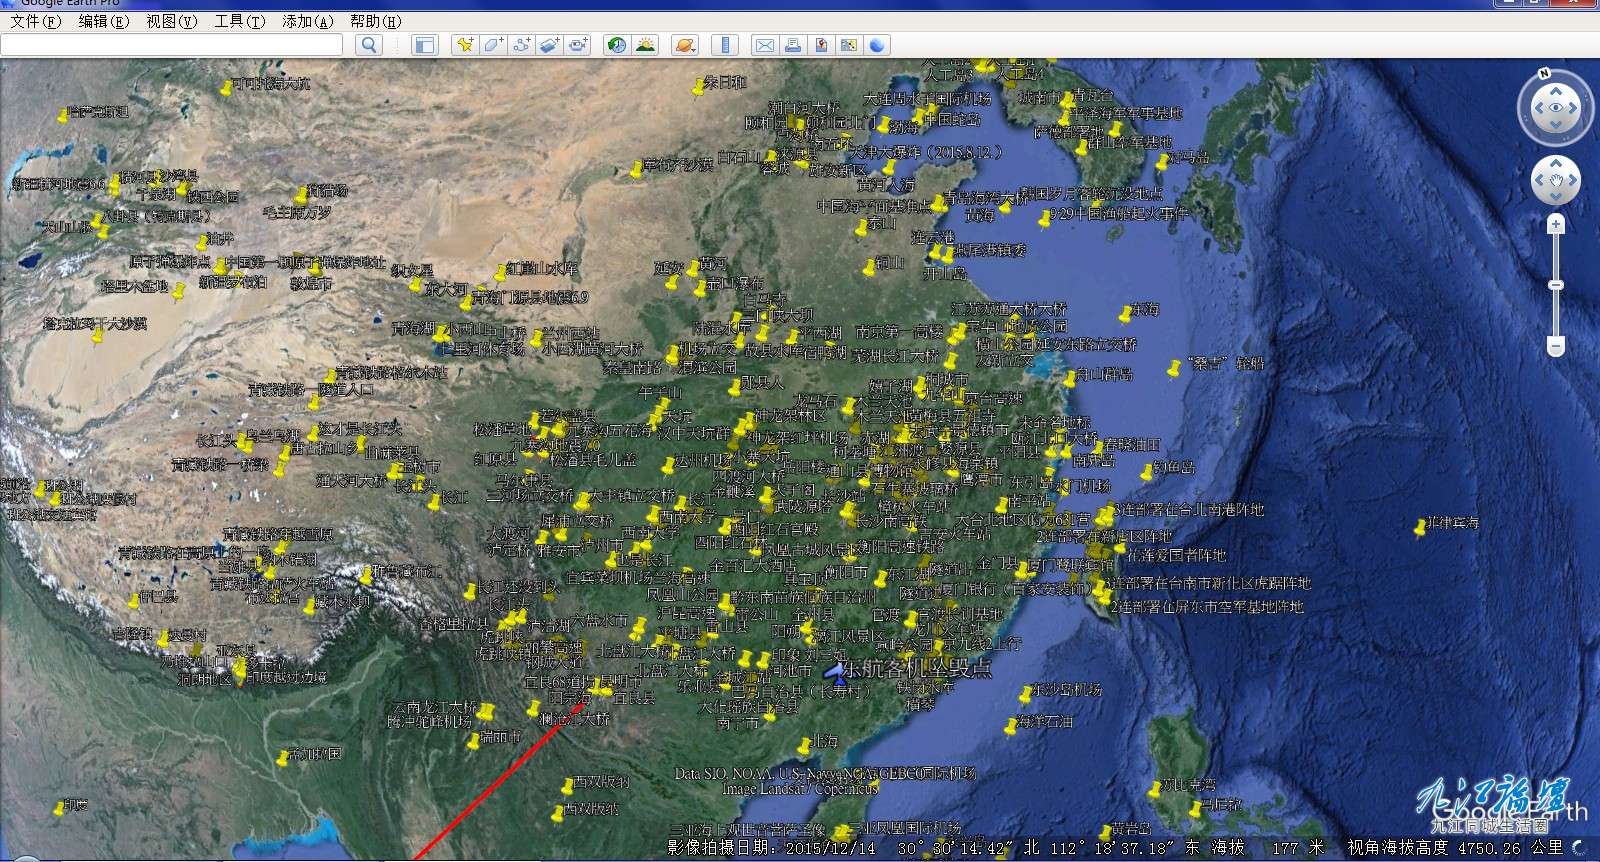Screen dimensions: 1600x862
Task: Click the "桑吉"轮船 pushpin placemark
Action: click(x=1174, y=370)
